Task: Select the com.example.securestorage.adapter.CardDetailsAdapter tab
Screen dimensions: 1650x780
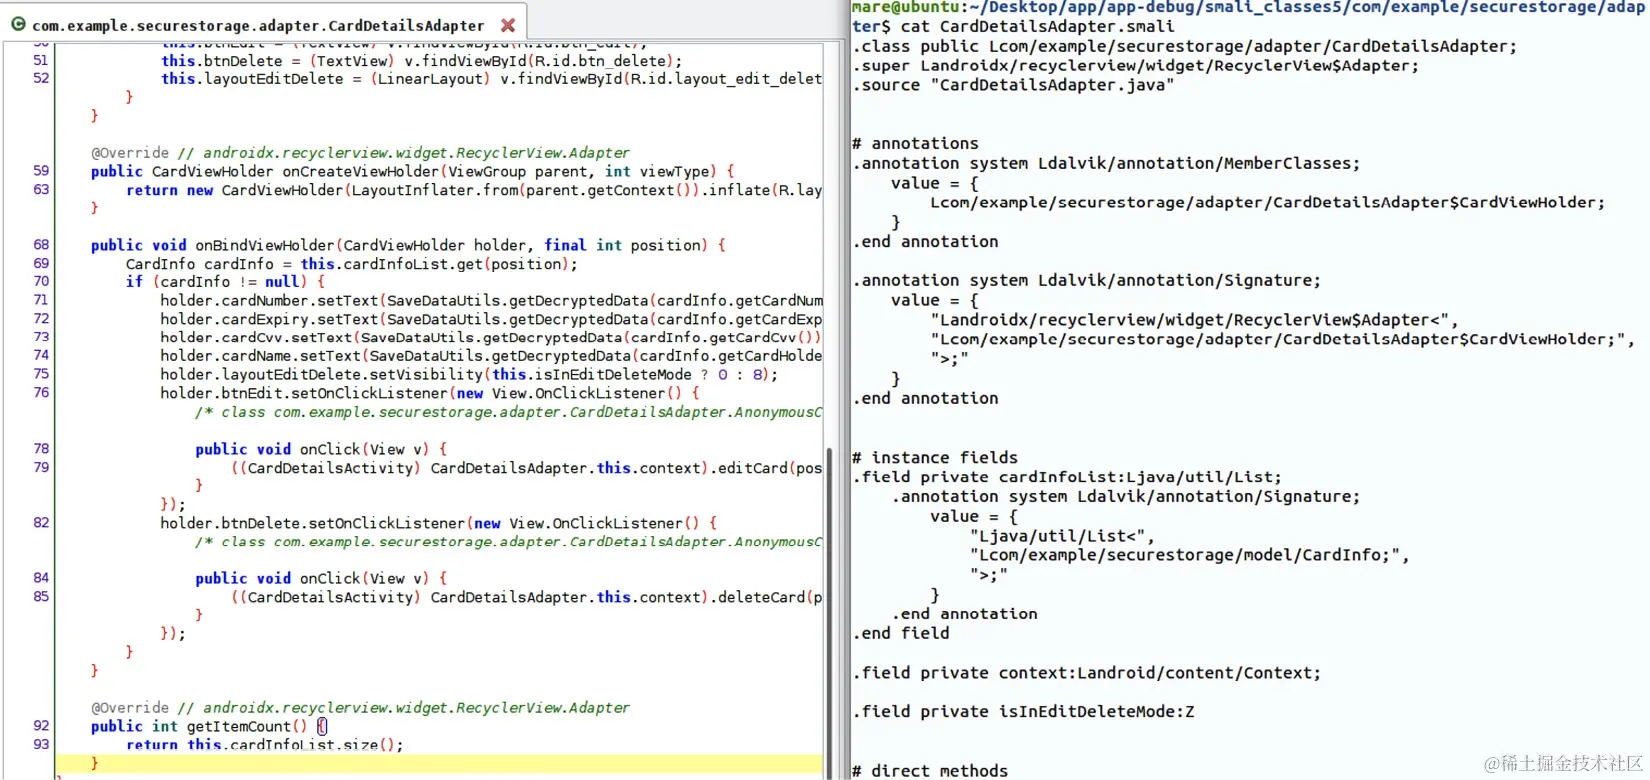Action: pos(258,25)
